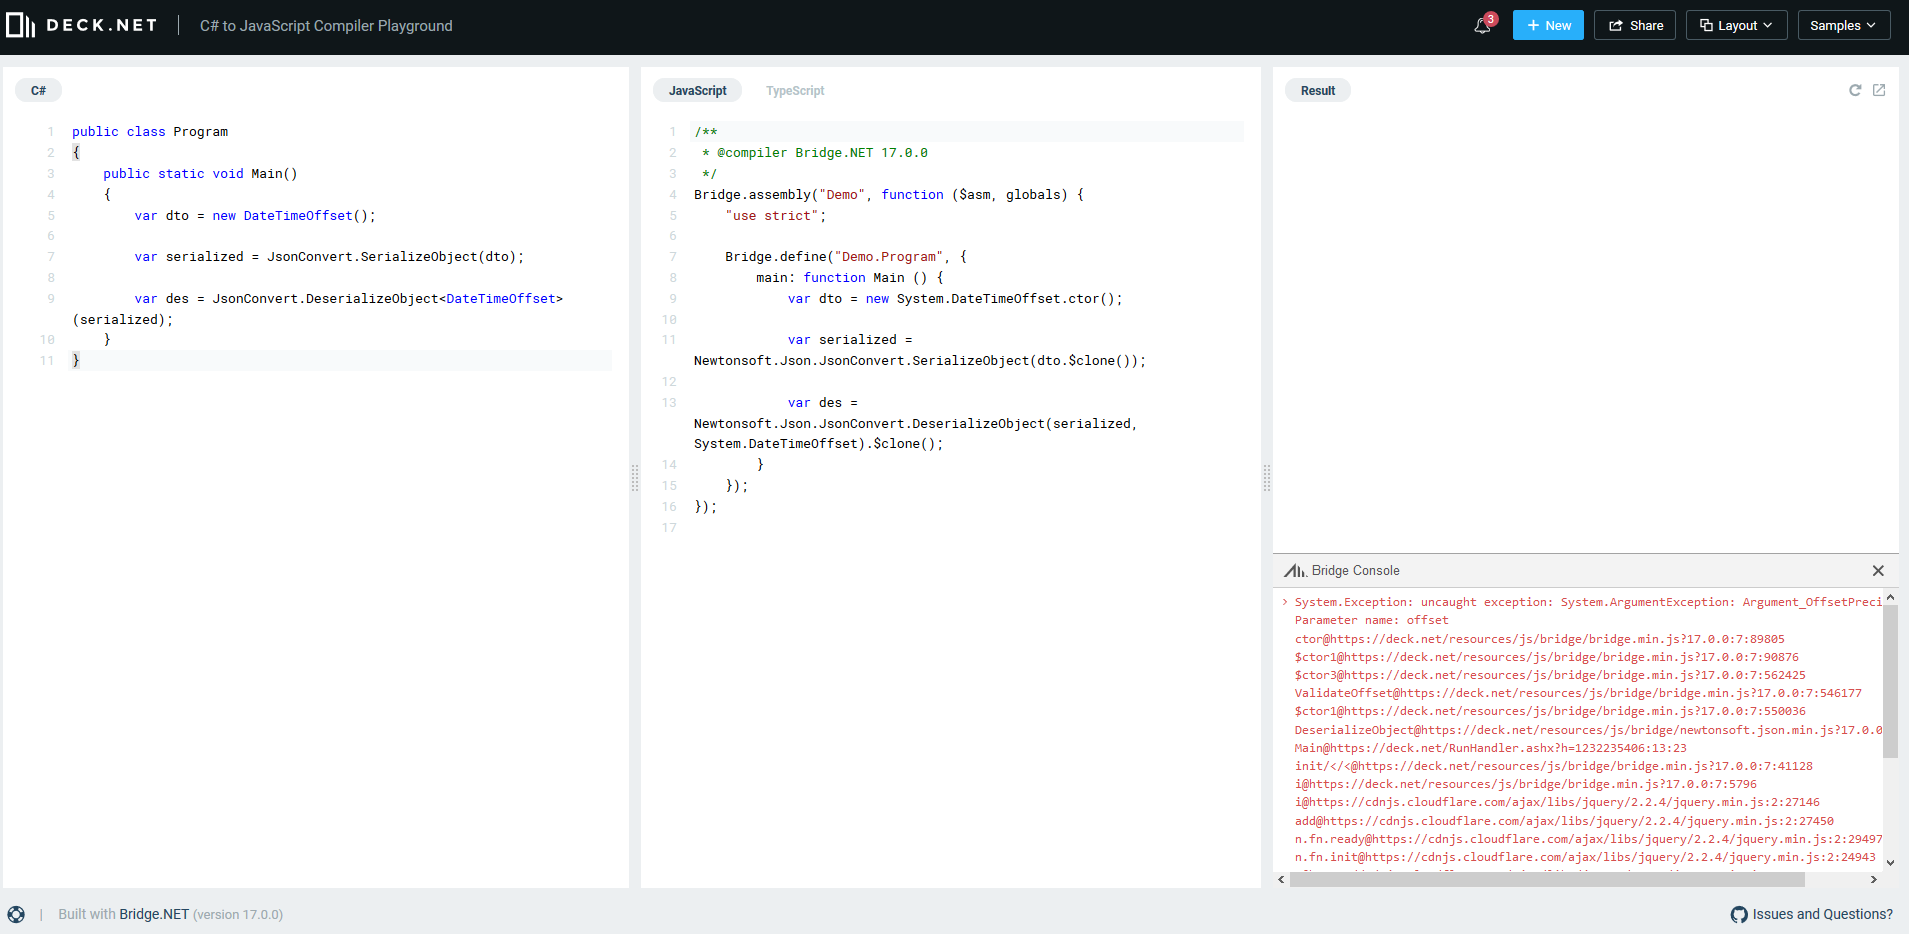Viewport: 1909px width, 934px height.
Task: Click the Bridge.assembly("Demo") line
Action: click(889, 195)
